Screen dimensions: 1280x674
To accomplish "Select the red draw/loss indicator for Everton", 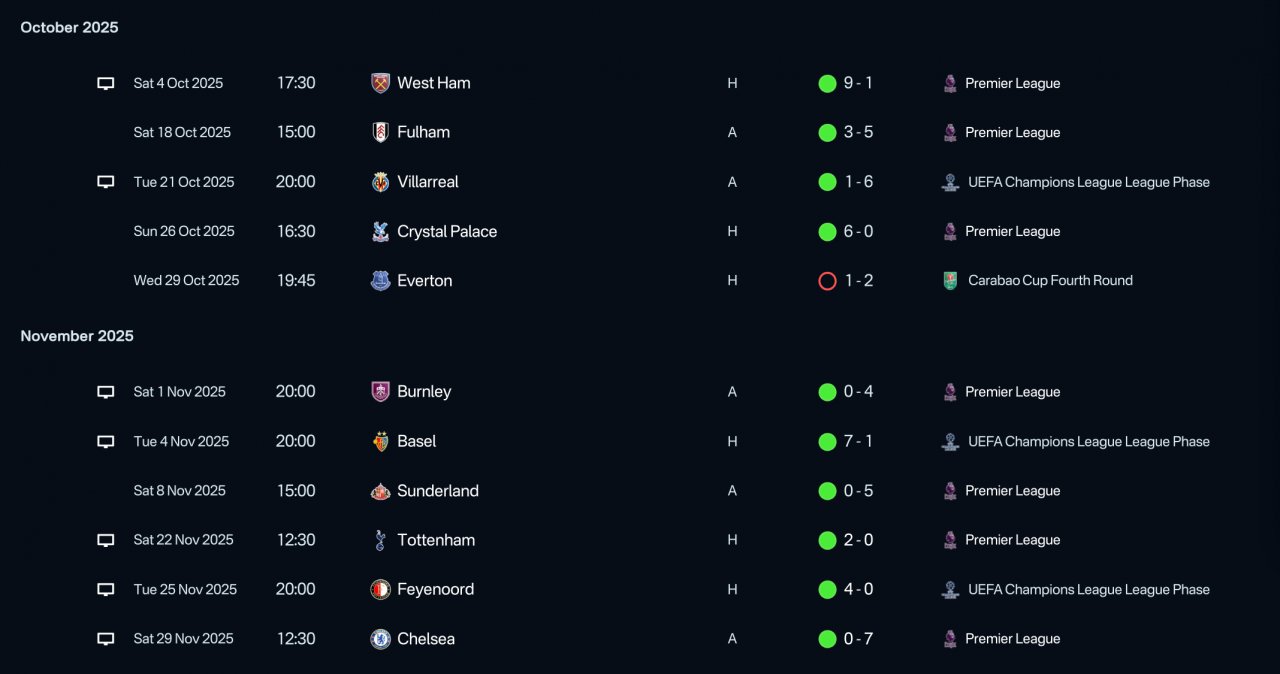I will pyautogui.click(x=827, y=281).
